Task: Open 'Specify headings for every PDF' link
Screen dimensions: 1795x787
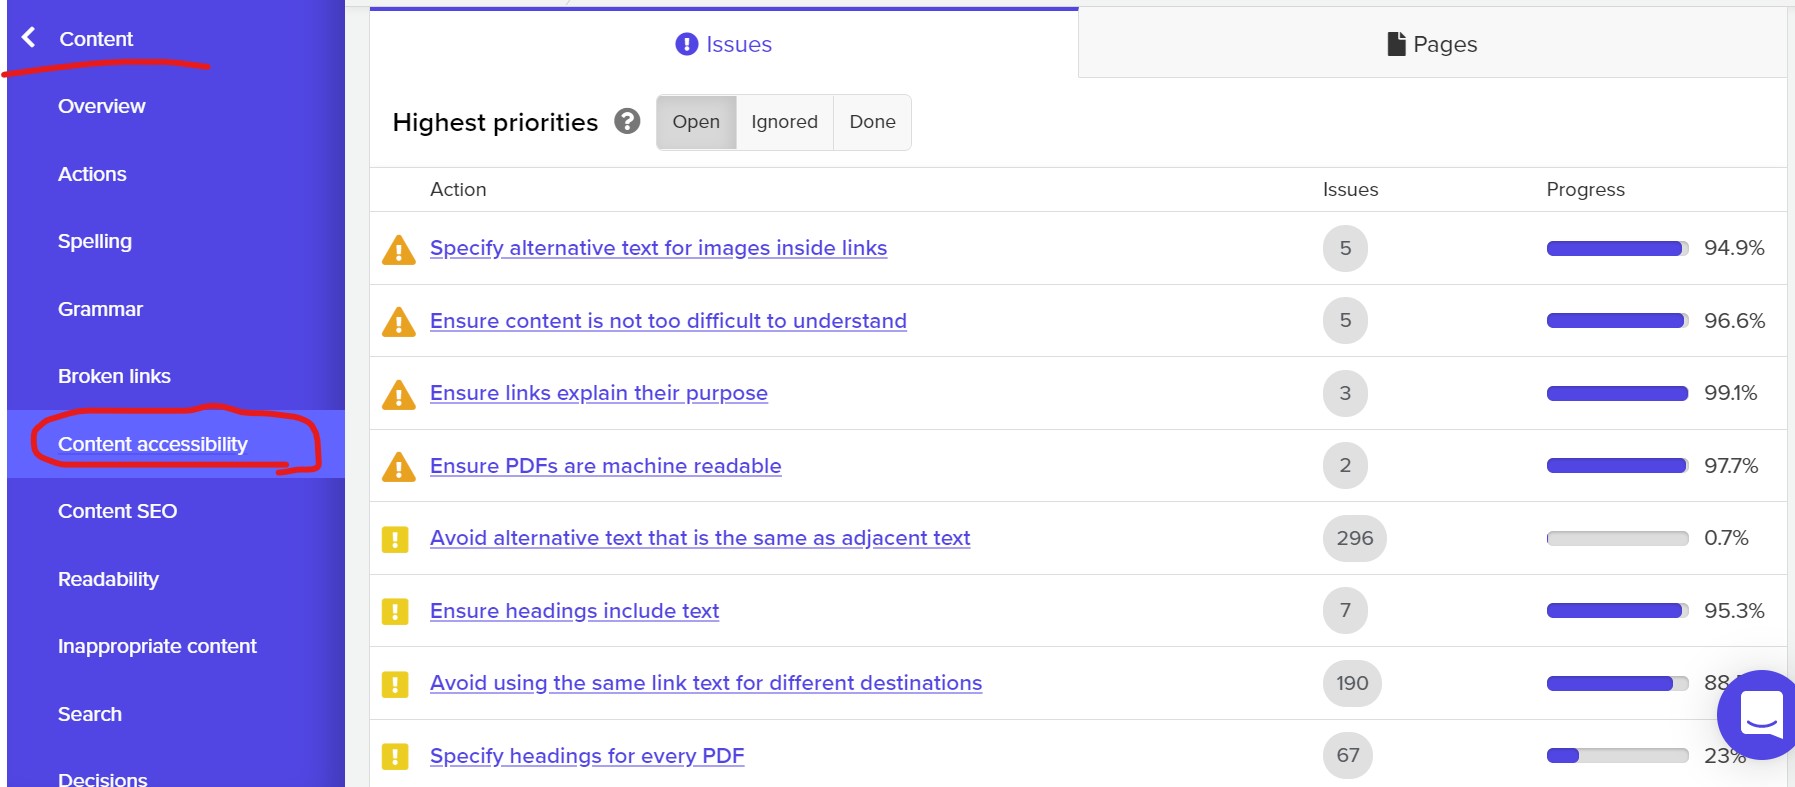Action: pos(587,756)
